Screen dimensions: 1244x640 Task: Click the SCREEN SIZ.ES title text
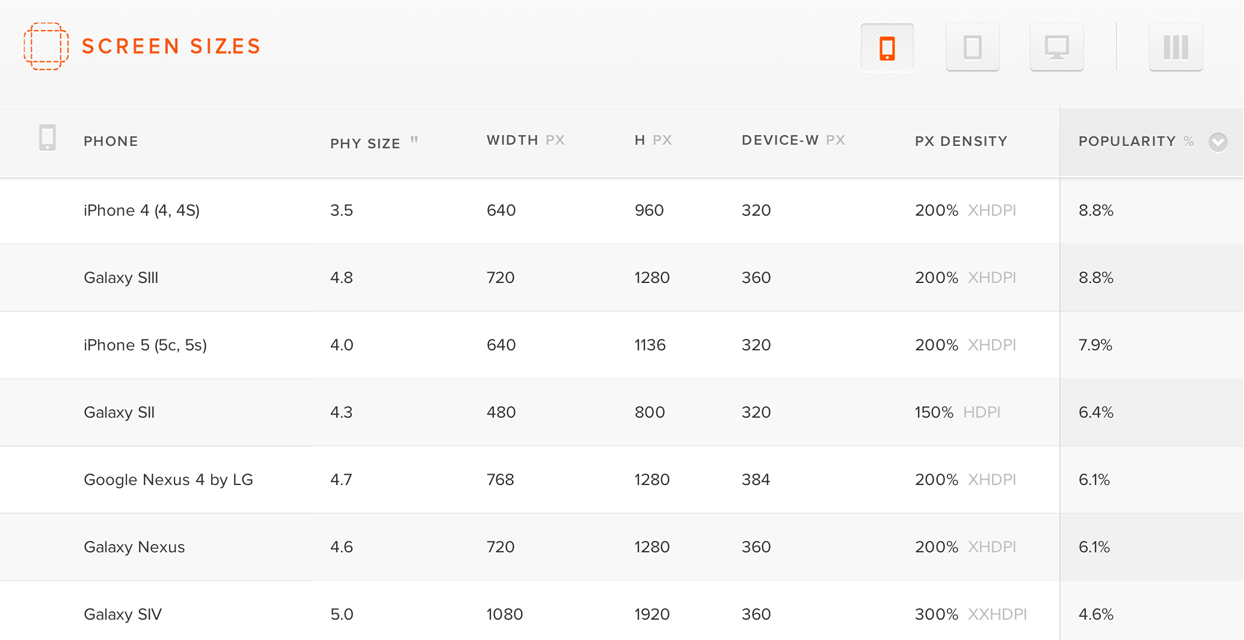click(171, 46)
